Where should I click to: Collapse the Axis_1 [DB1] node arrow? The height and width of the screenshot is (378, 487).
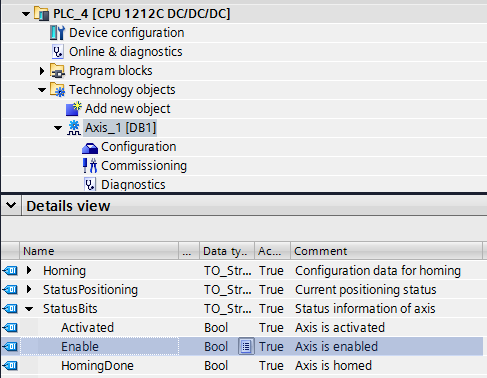pyautogui.click(x=58, y=128)
